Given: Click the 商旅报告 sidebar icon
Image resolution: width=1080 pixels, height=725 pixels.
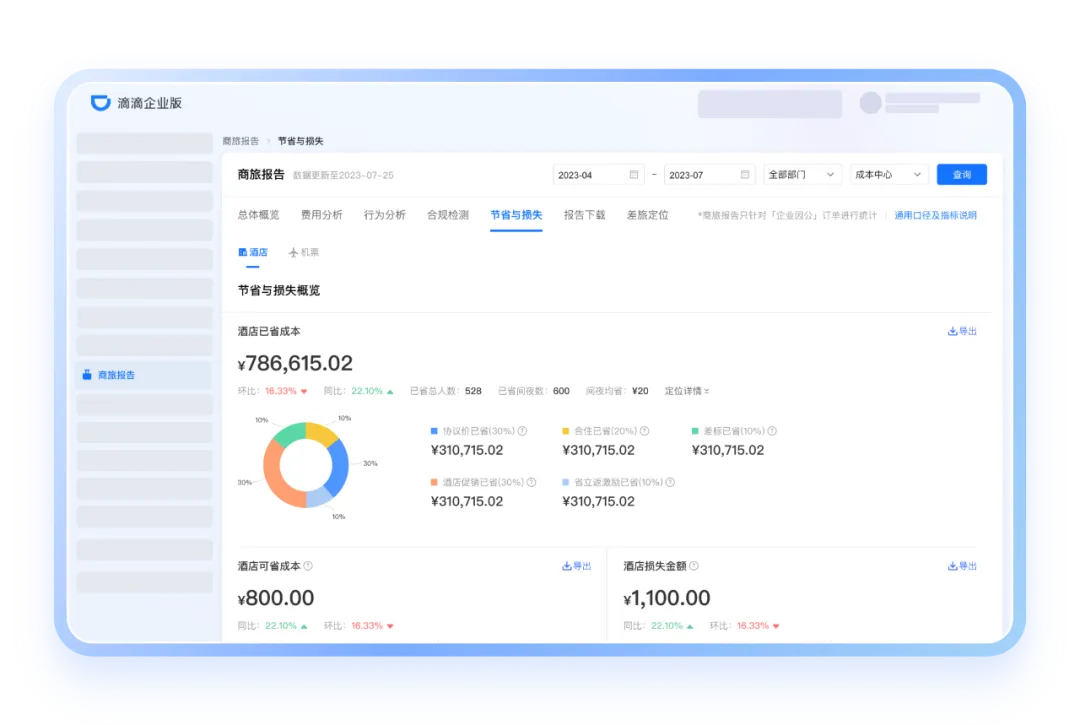Looking at the screenshot, I should click(87, 375).
